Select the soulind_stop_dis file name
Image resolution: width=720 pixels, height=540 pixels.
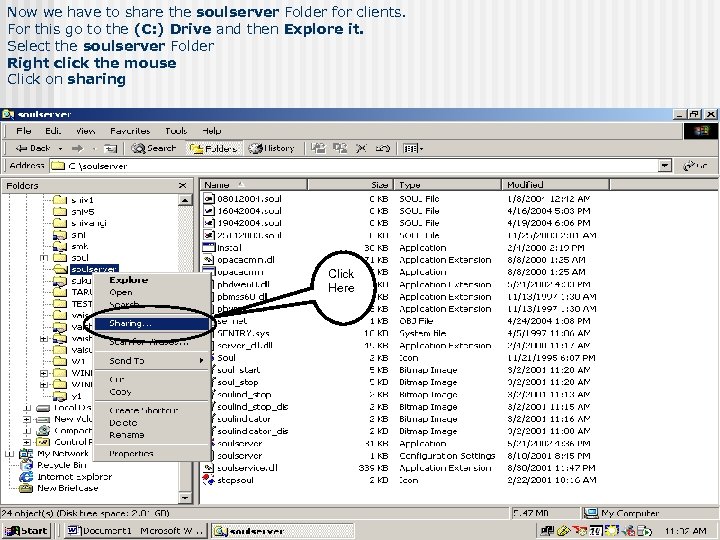tap(252, 407)
